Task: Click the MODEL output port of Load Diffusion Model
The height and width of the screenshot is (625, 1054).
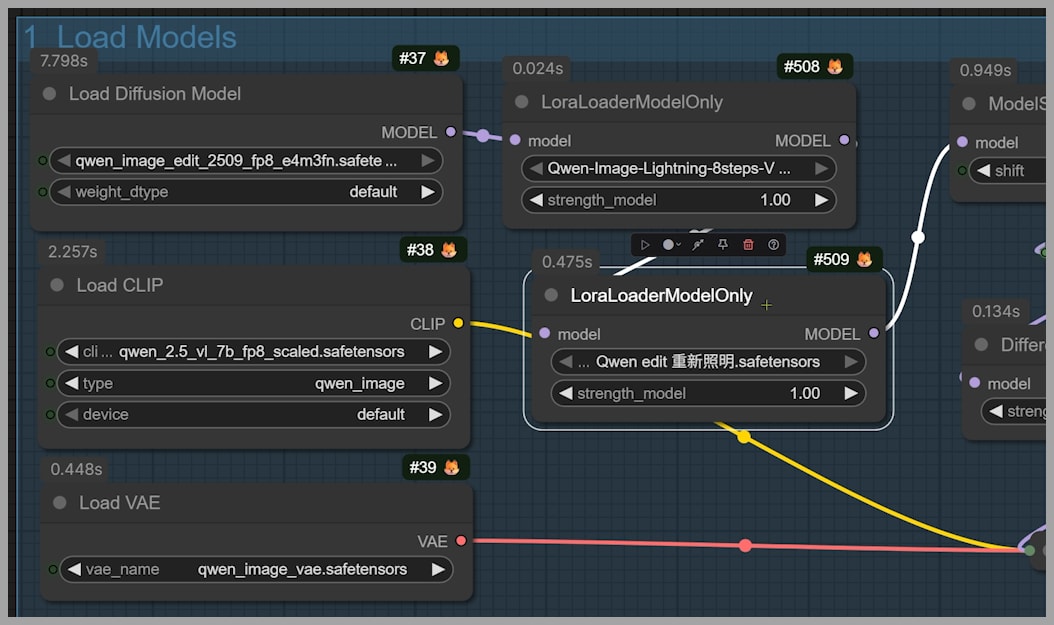Action: tap(451, 132)
